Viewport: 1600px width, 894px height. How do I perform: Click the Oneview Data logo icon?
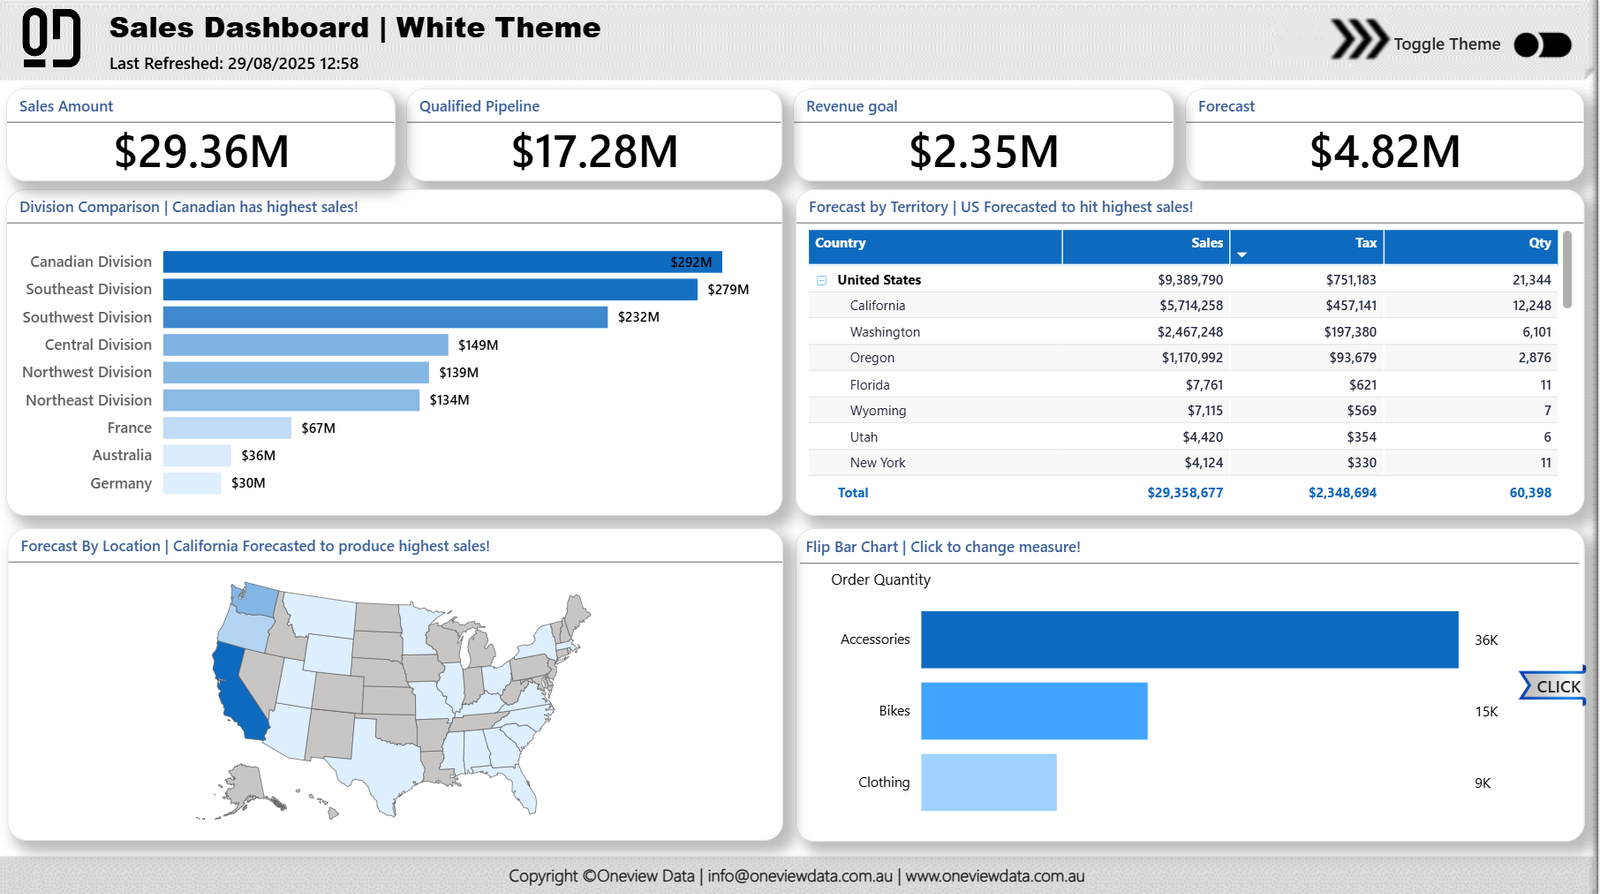tap(51, 38)
